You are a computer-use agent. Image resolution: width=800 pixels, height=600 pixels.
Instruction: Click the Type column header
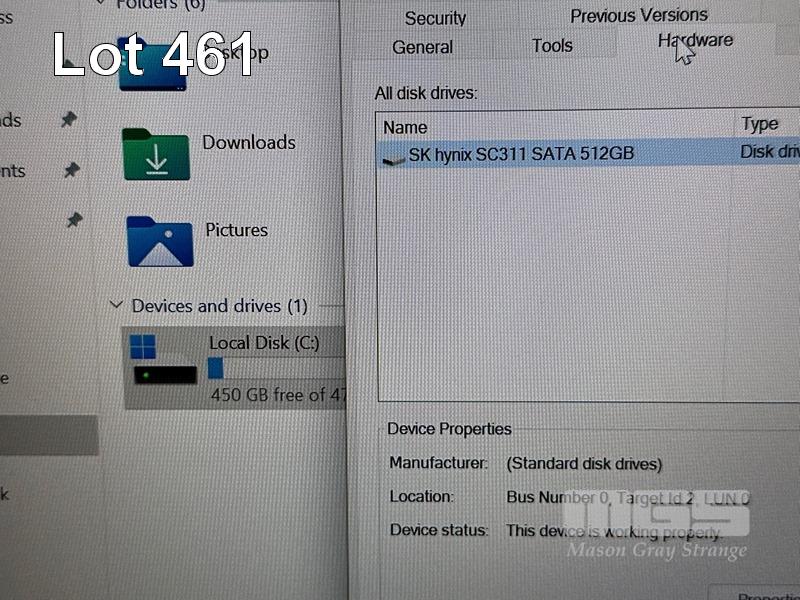coord(760,124)
